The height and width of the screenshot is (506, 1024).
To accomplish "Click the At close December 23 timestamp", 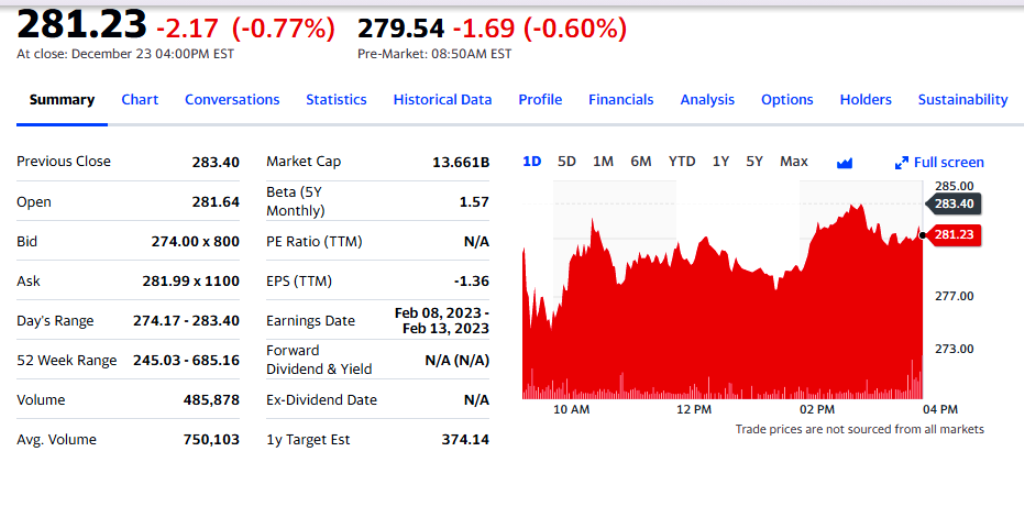I will pyautogui.click(x=125, y=54).
